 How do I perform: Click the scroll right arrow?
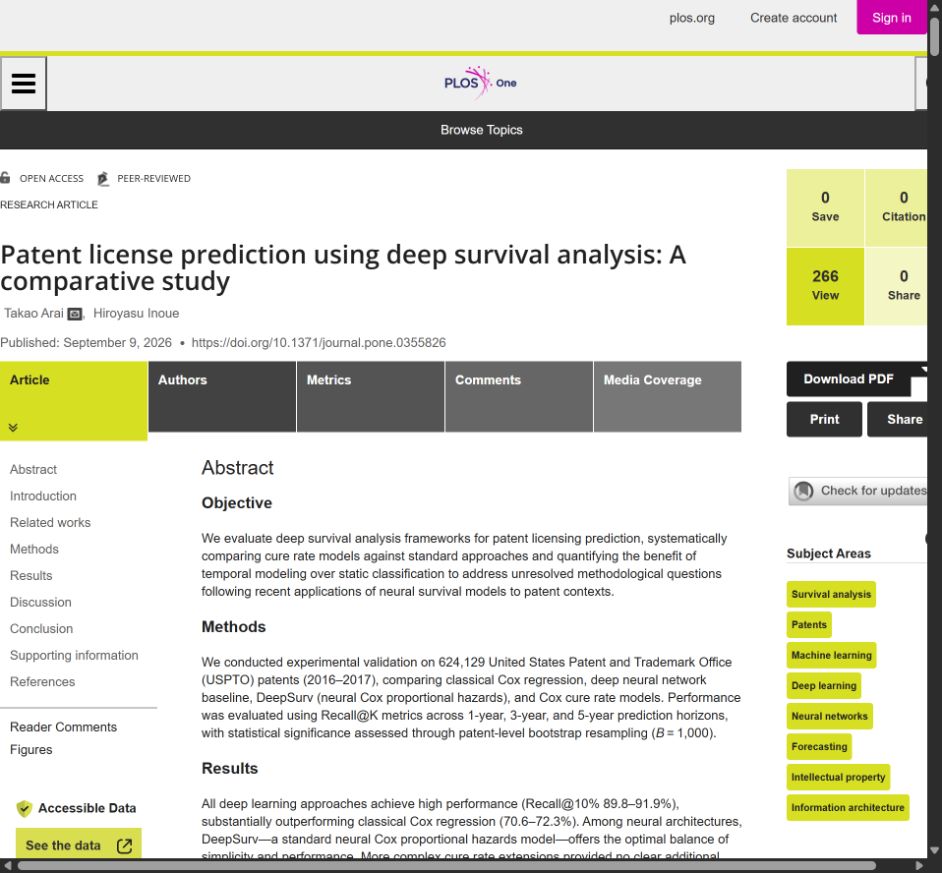(919, 866)
